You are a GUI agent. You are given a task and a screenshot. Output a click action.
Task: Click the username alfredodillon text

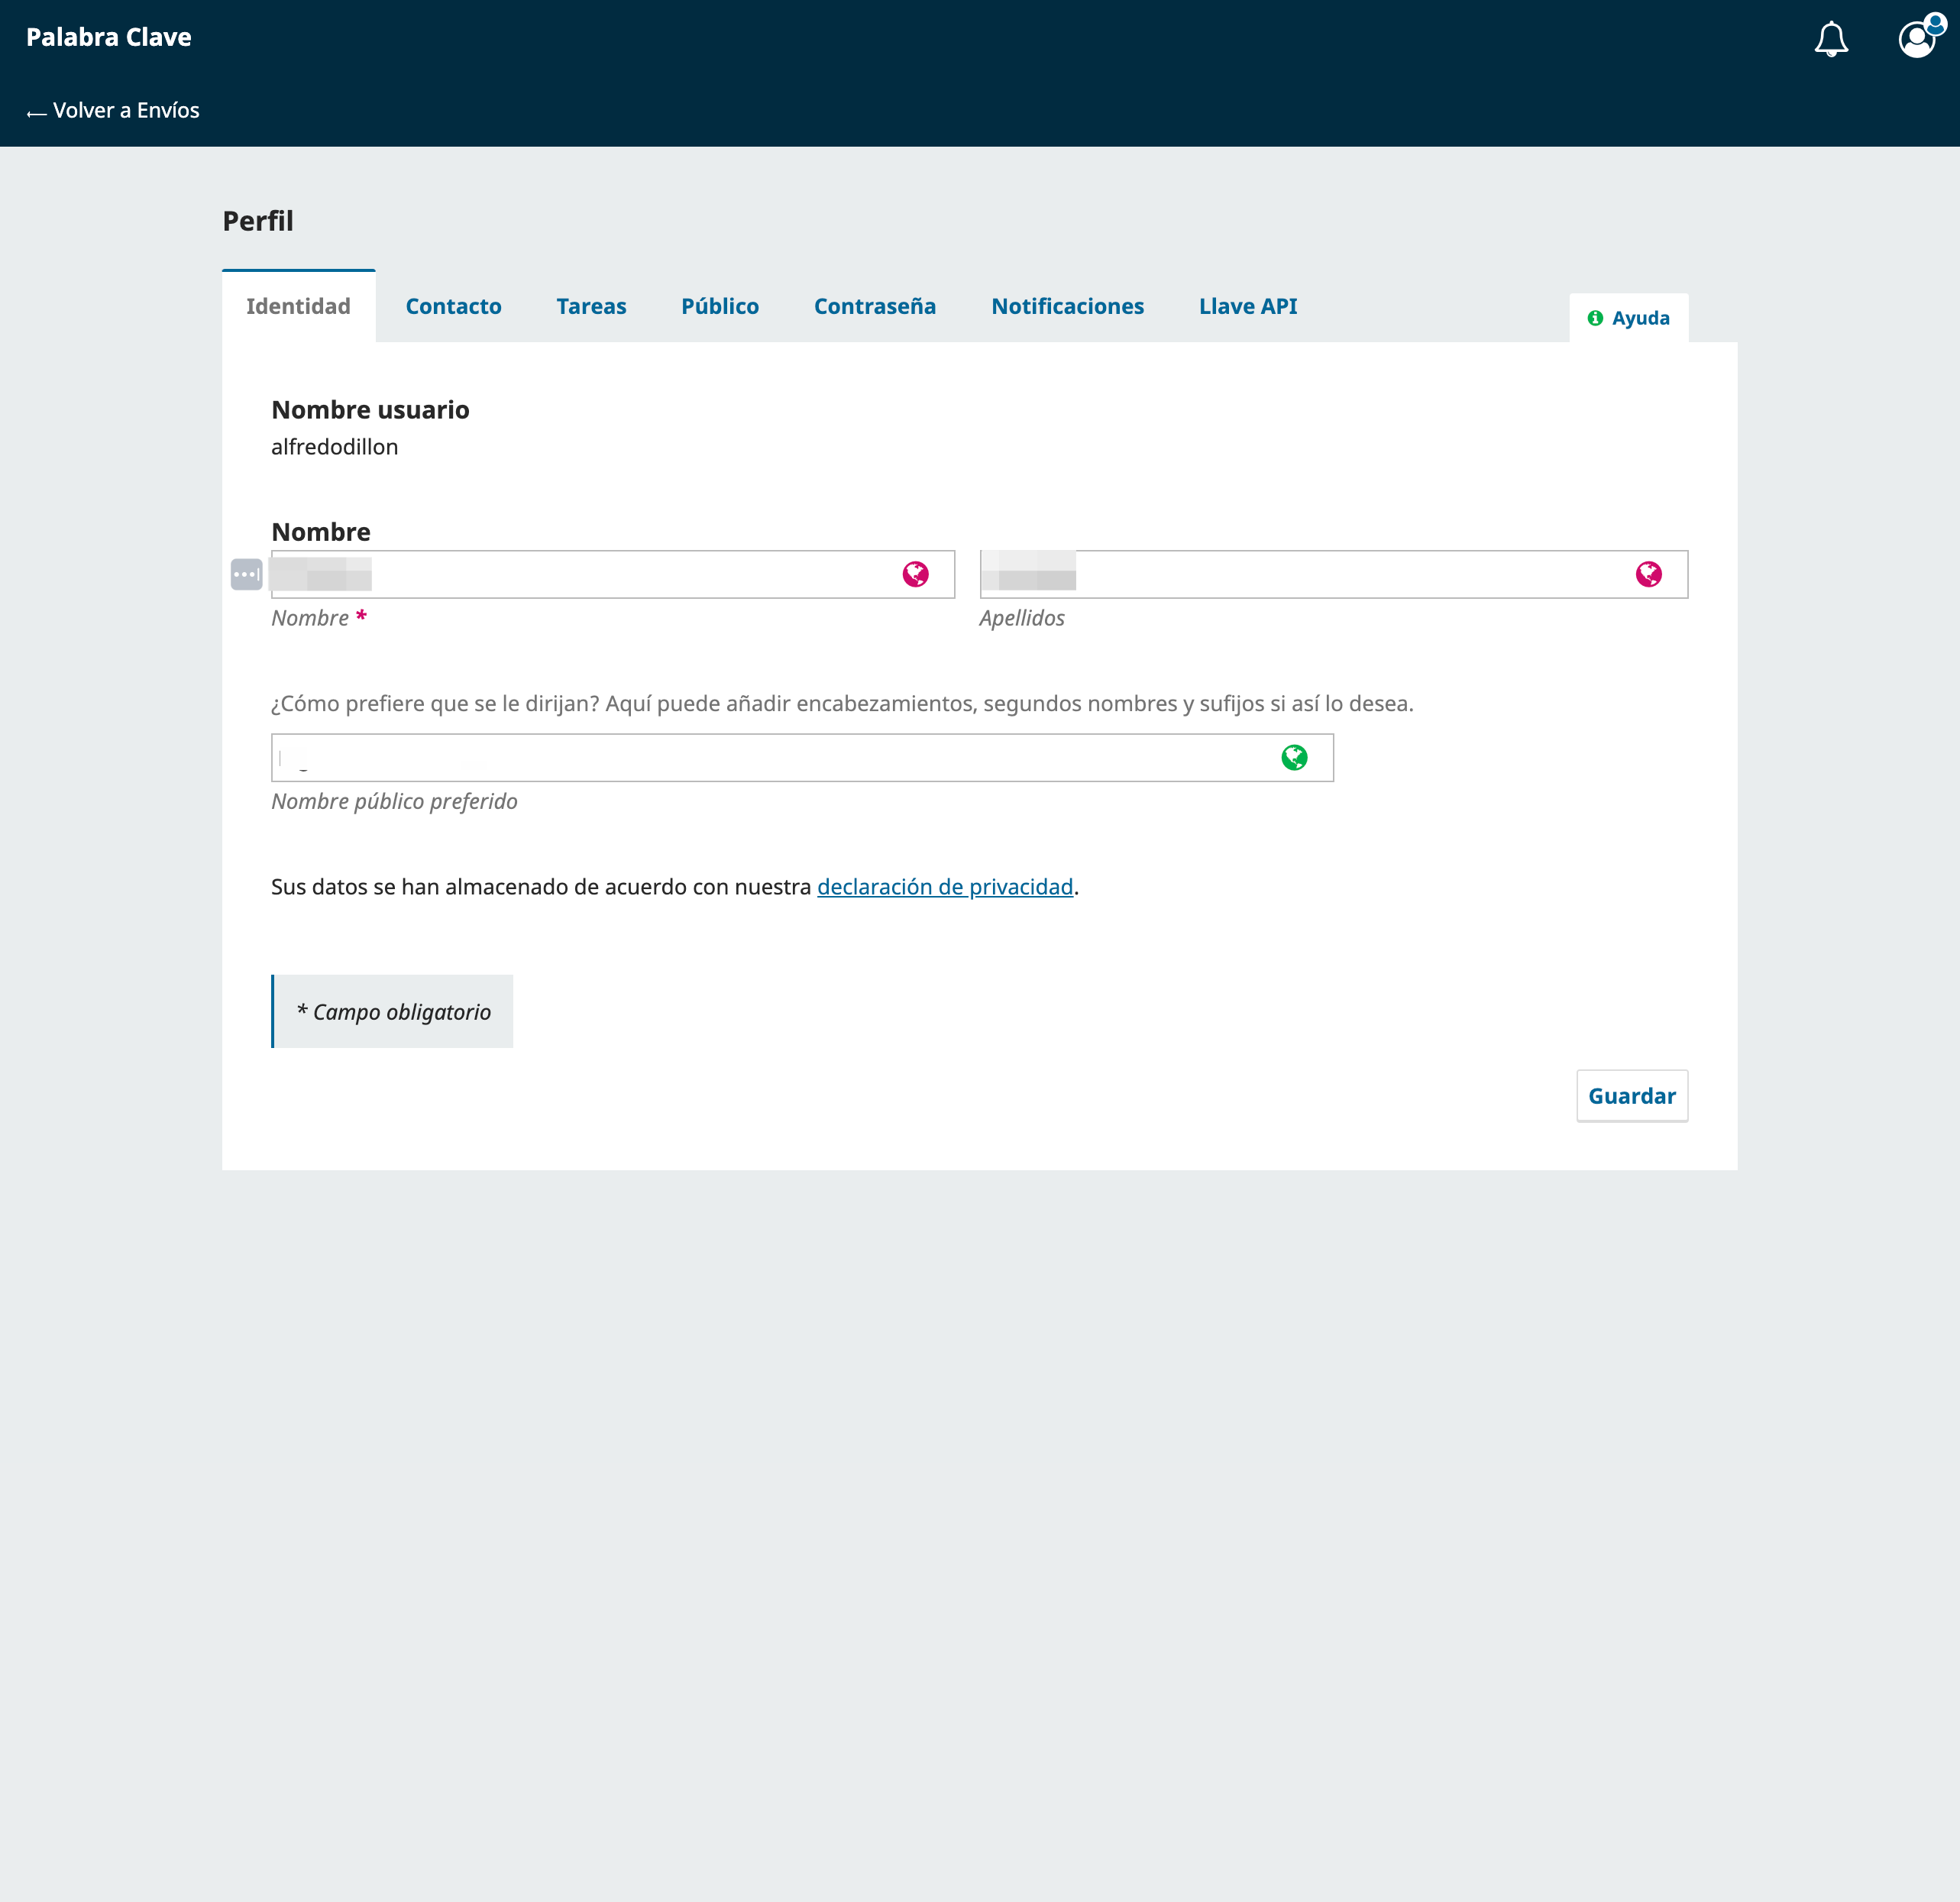tap(335, 447)
